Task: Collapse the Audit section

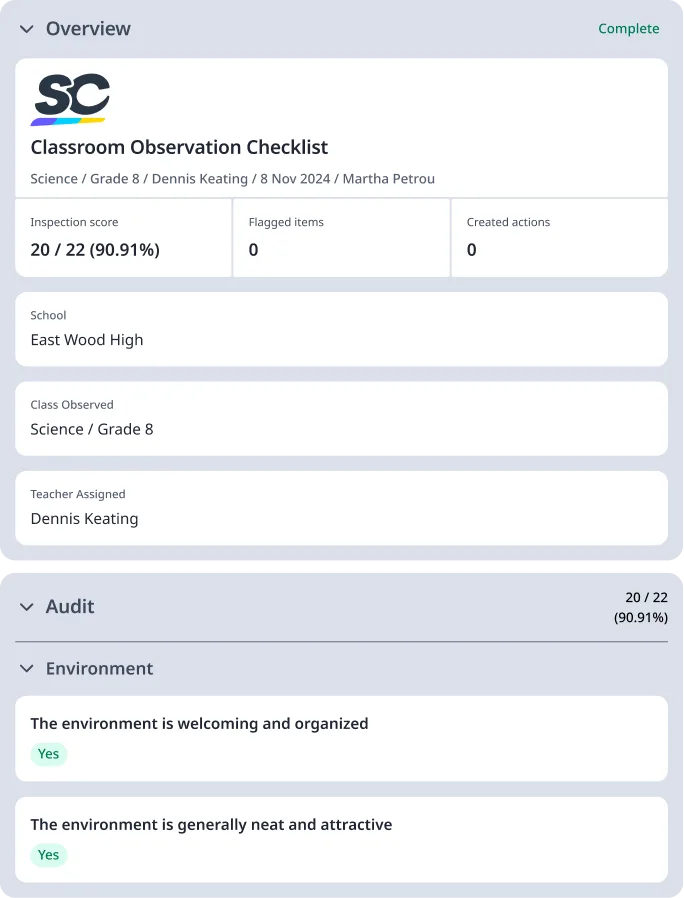Action: (x=25, y=606)
